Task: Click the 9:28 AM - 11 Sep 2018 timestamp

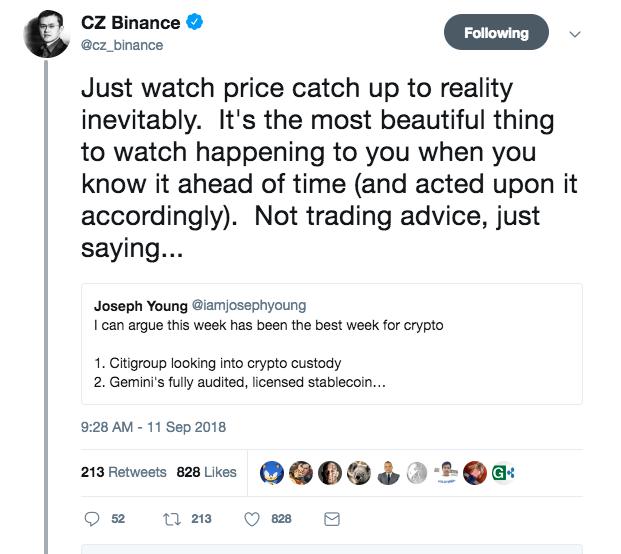Action: point(153,427)
